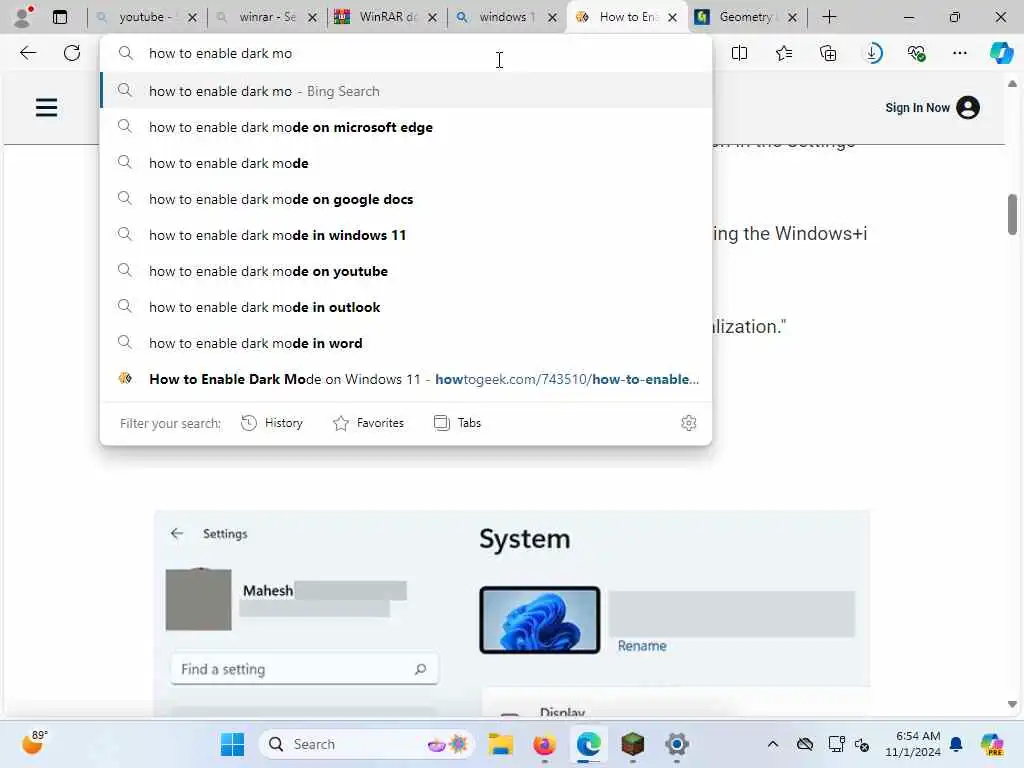This screenshot has height=768, width=1024.
Task: Filter search by History
Action: coord(272,423)
